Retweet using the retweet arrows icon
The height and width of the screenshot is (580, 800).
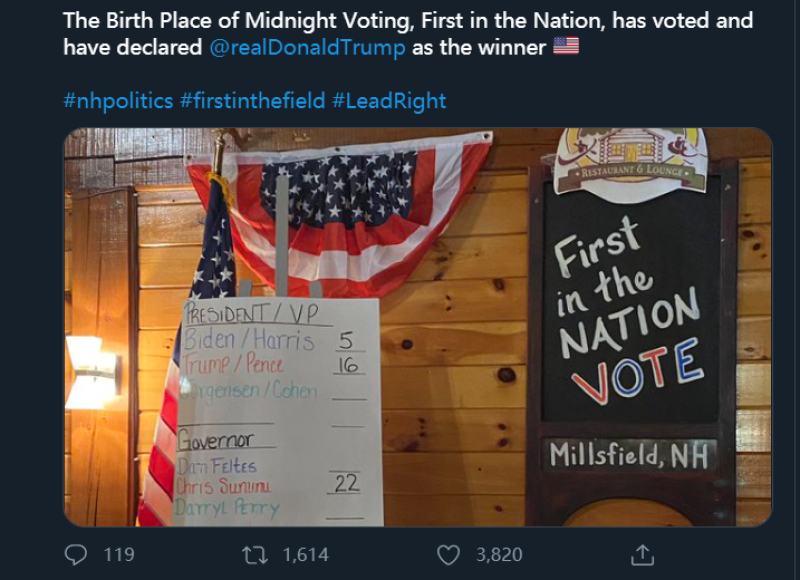(x=255, y=555)
